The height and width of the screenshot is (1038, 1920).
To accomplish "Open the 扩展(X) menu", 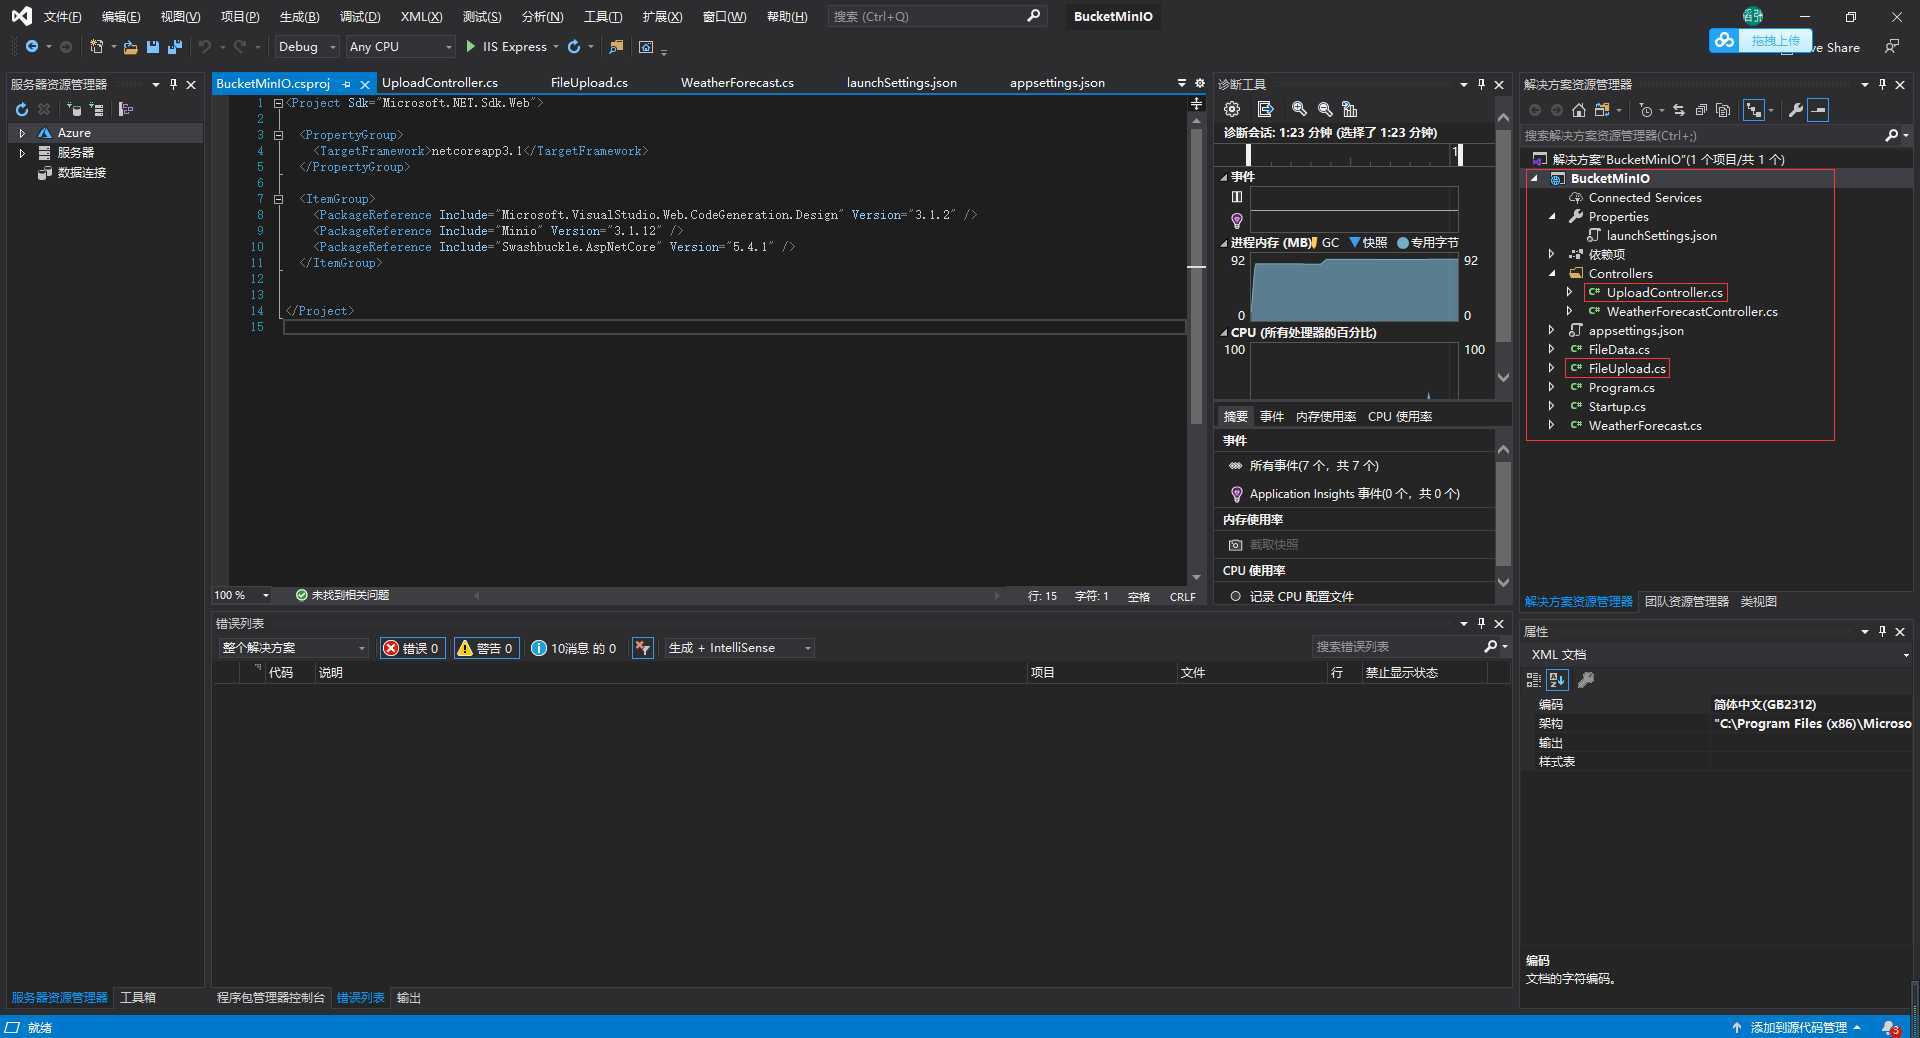I will point(662,17).
